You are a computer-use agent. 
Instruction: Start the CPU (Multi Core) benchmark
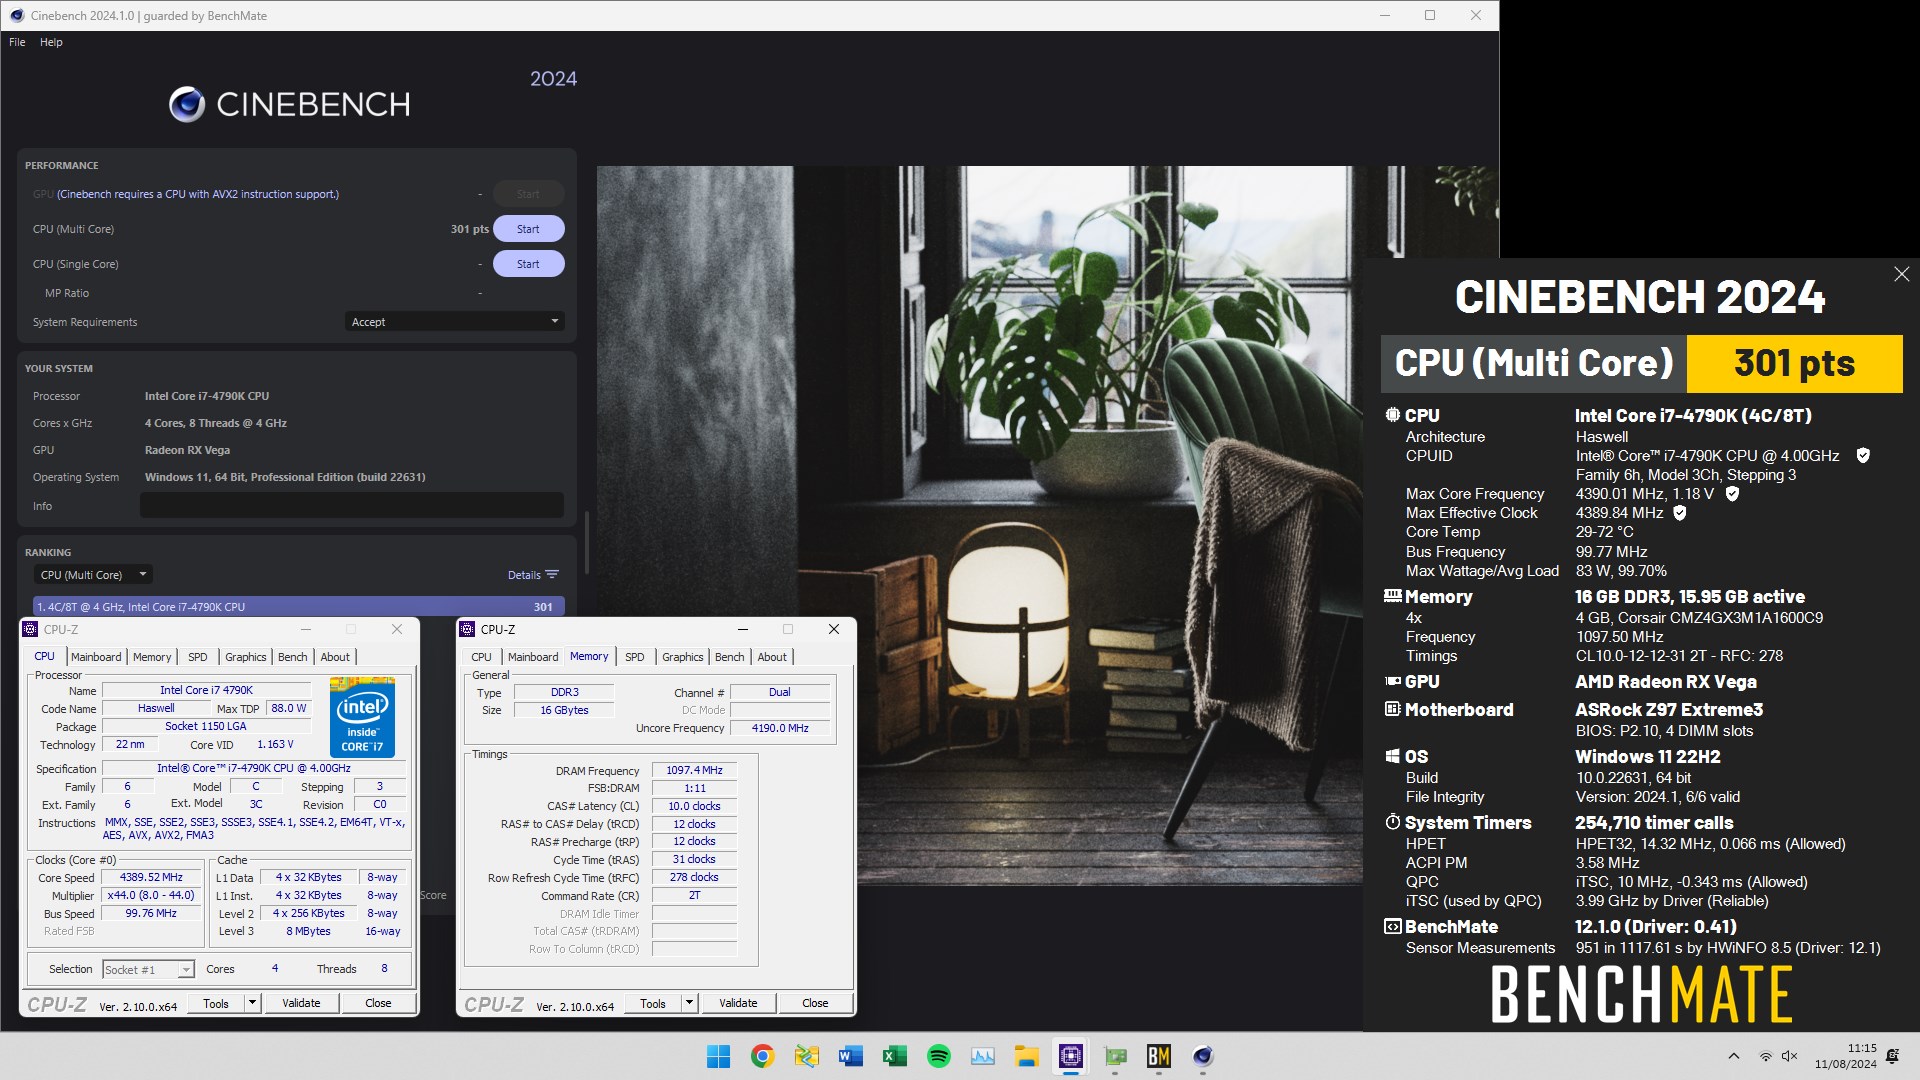[x=528, y=229]
